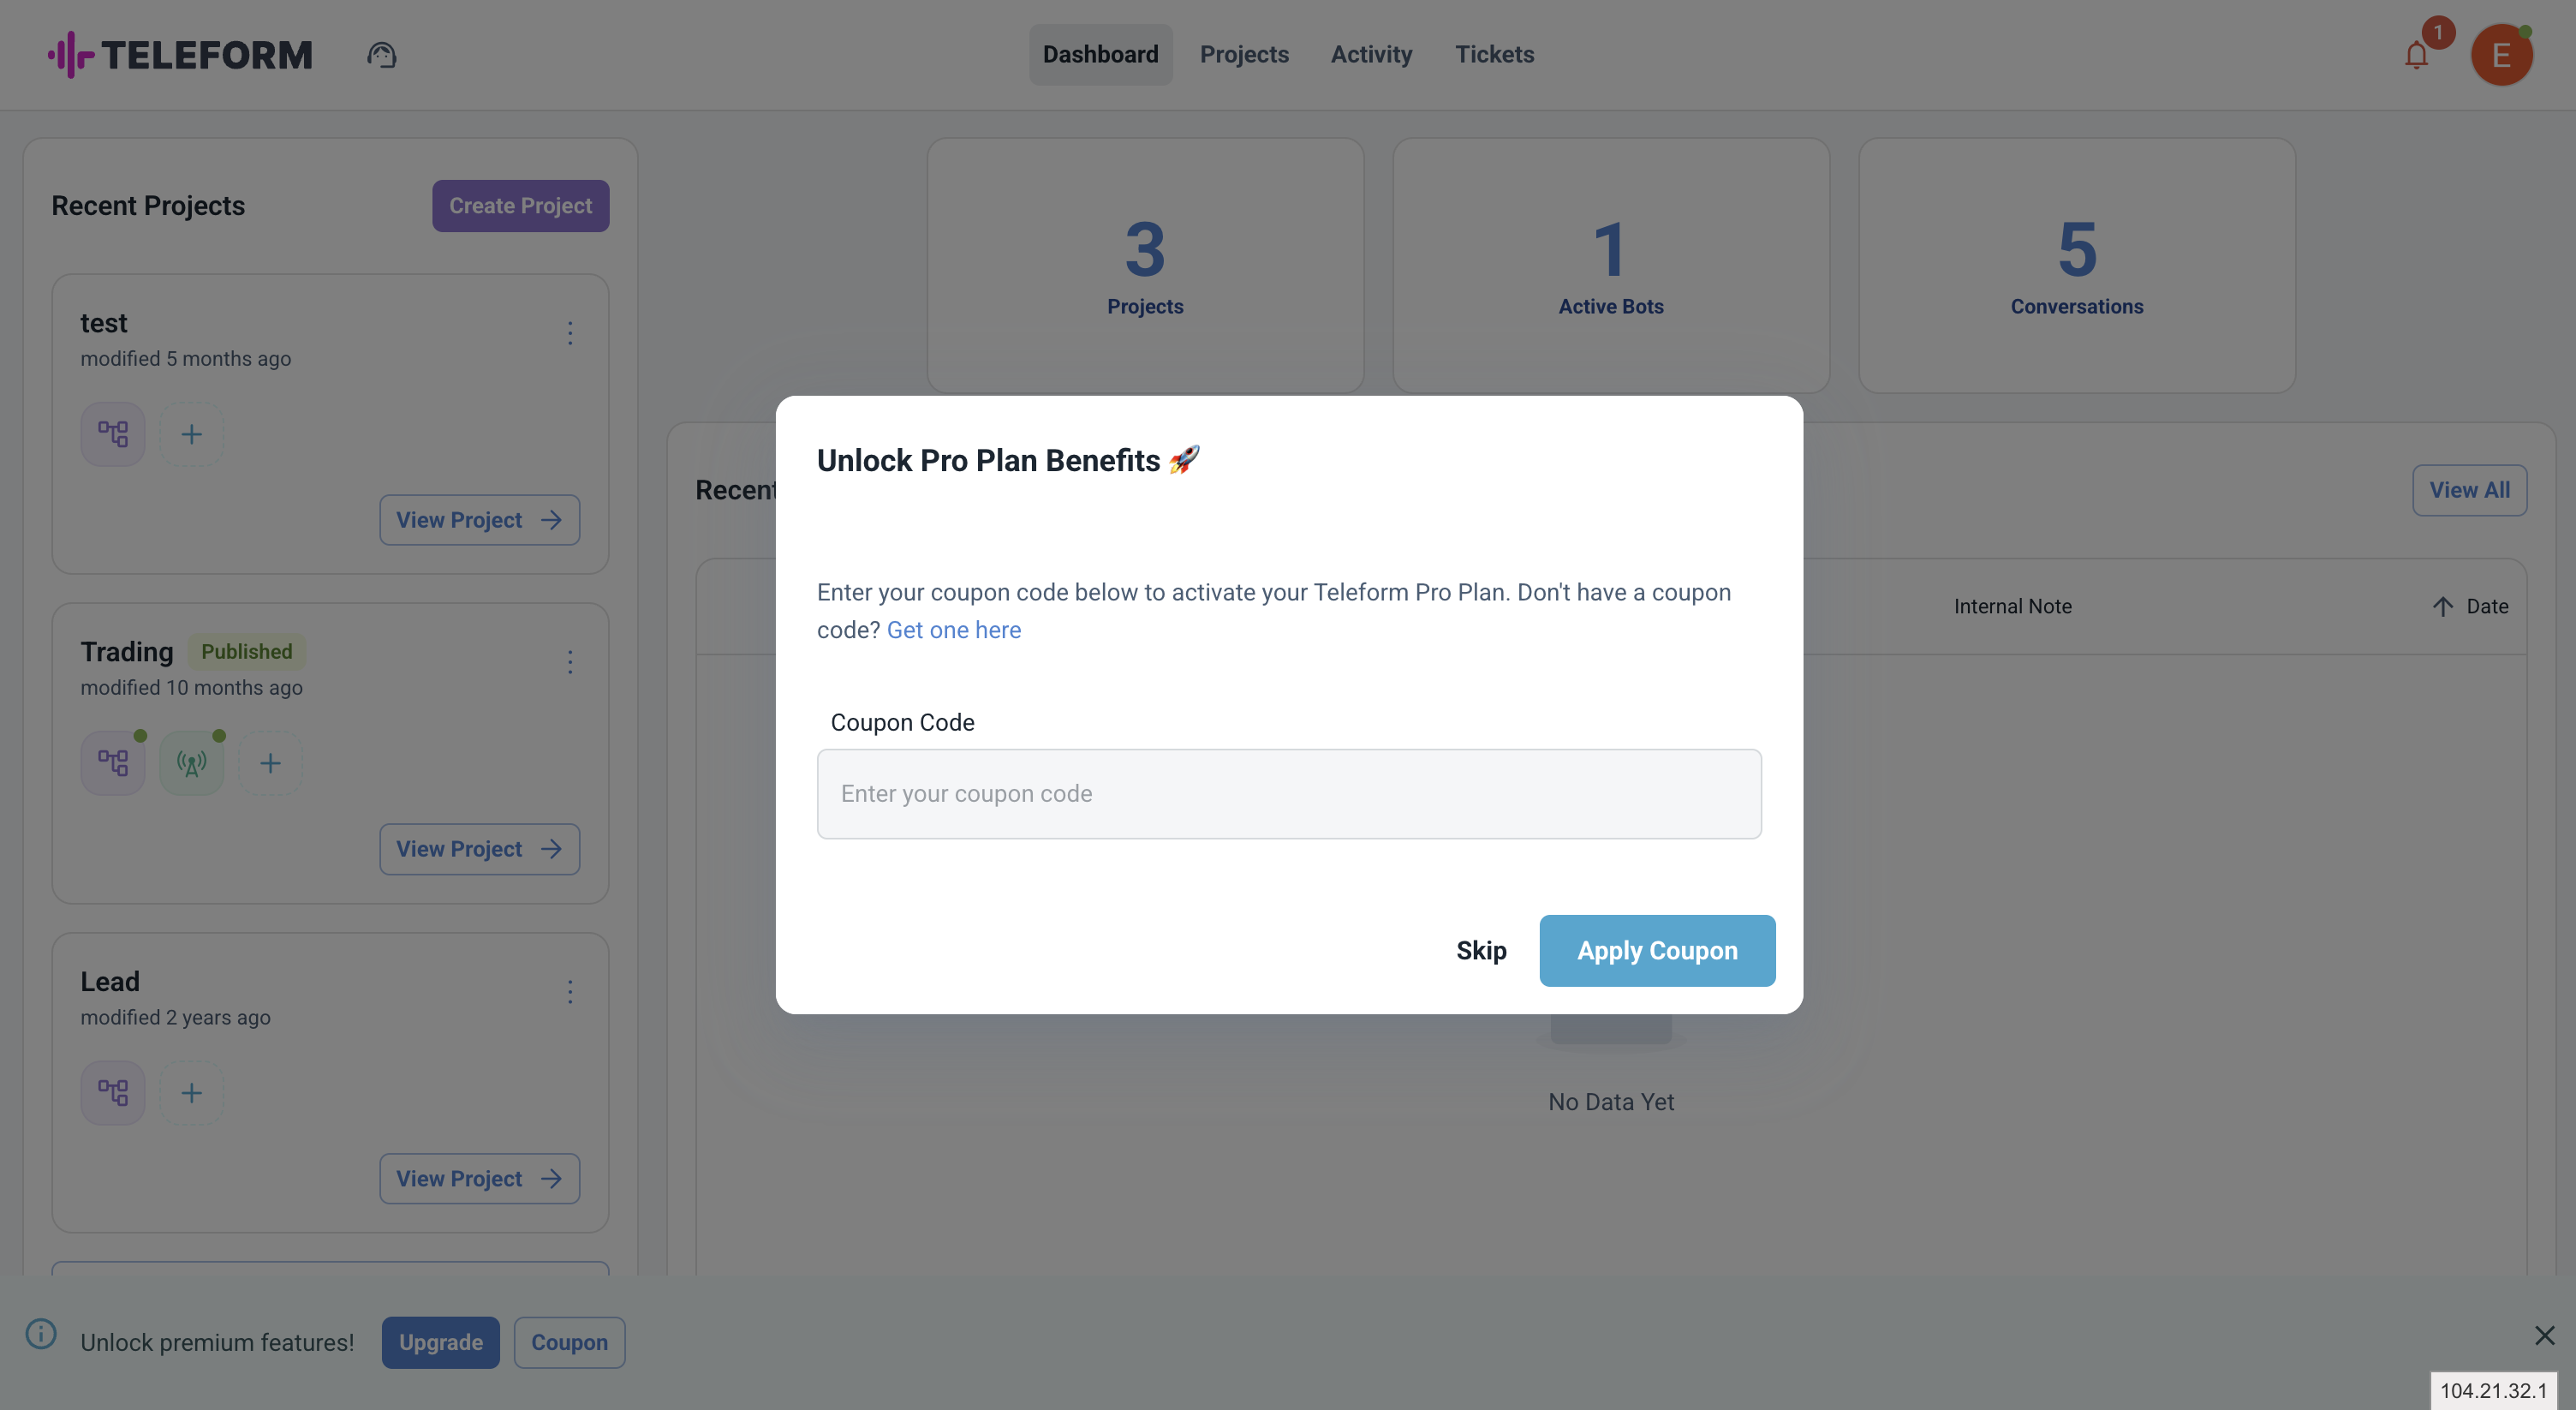
Task: Click 'Unlock premium features!' text
Action: pyautogui.click(x=217, y=1342)
